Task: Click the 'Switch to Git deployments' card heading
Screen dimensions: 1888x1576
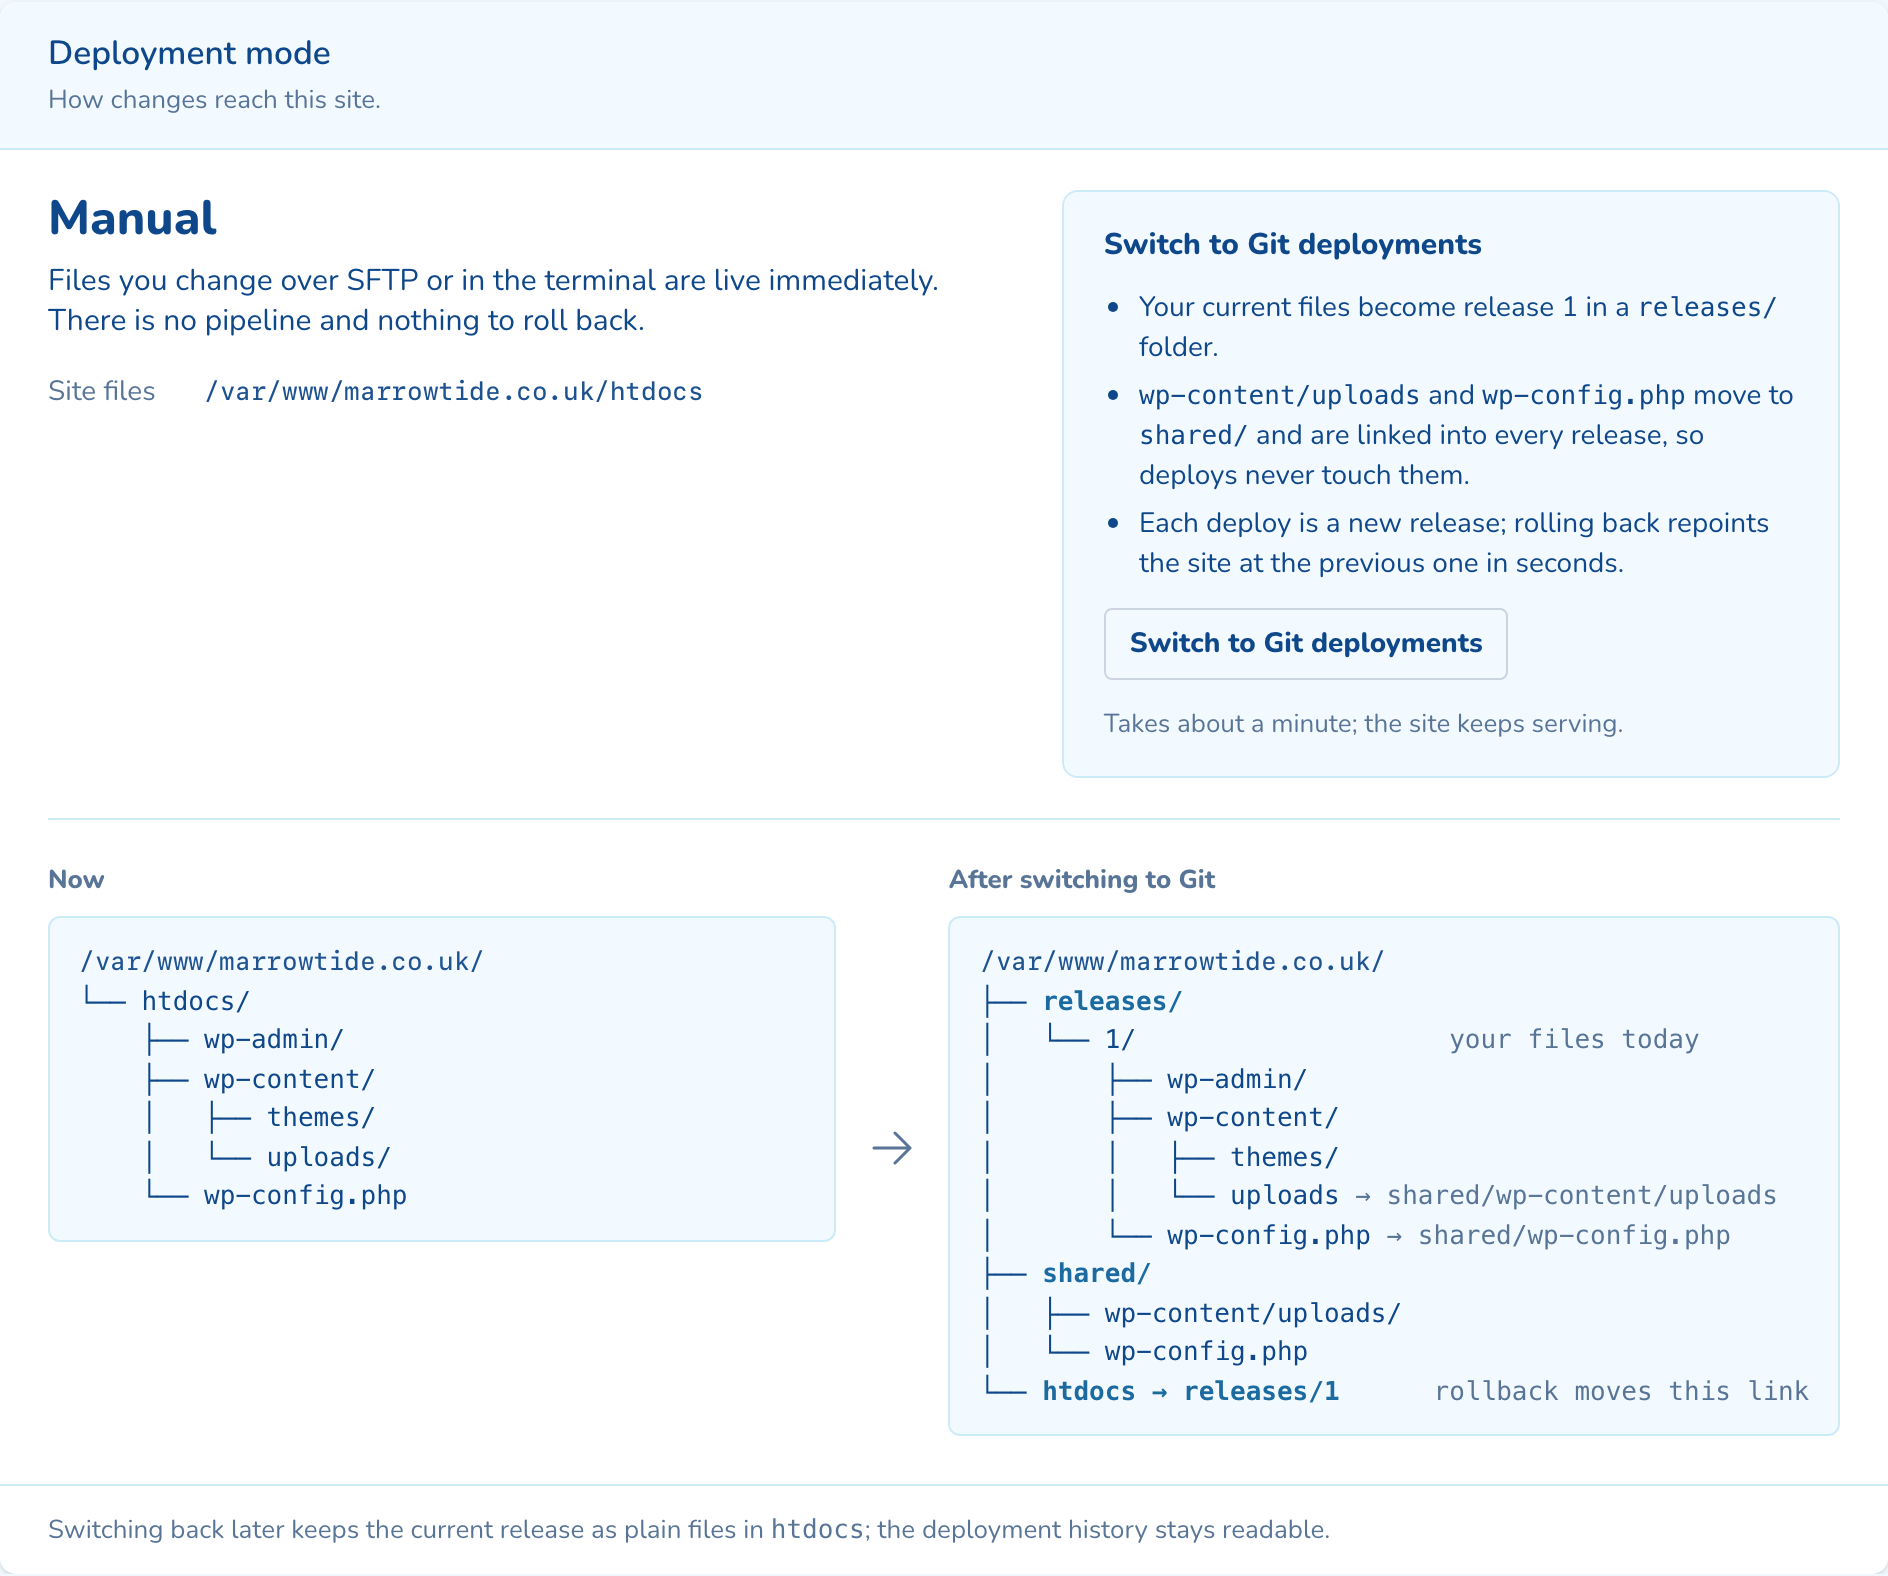Action: [1292, 244]
